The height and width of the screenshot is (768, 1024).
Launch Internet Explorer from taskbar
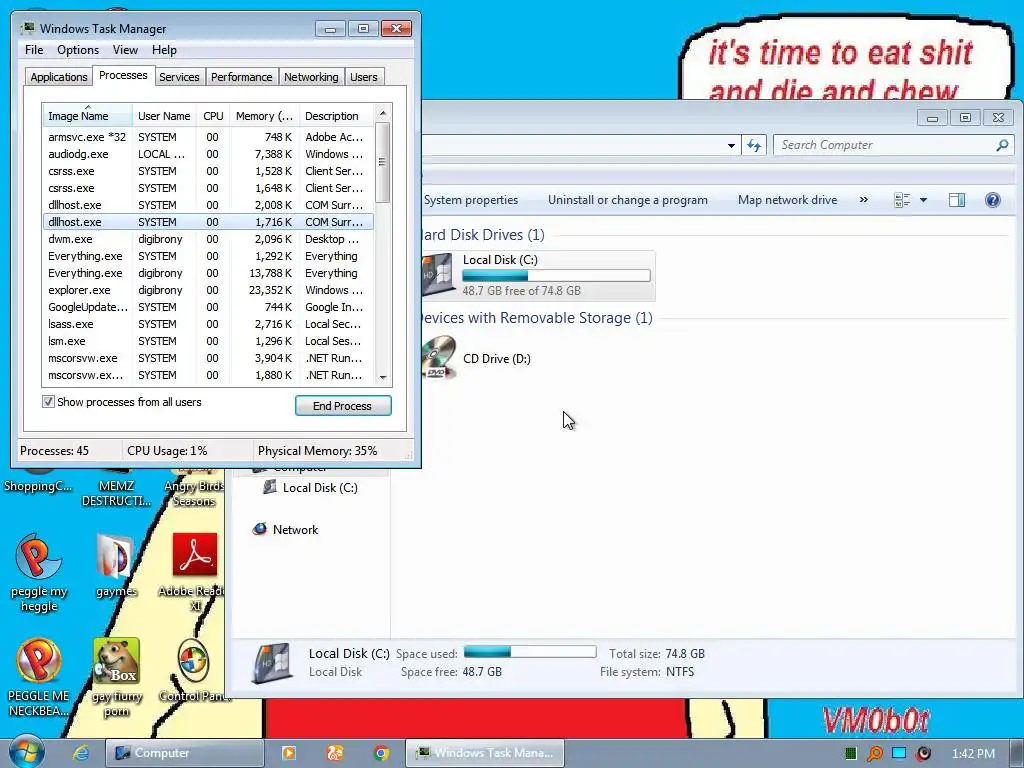(80, 753)
